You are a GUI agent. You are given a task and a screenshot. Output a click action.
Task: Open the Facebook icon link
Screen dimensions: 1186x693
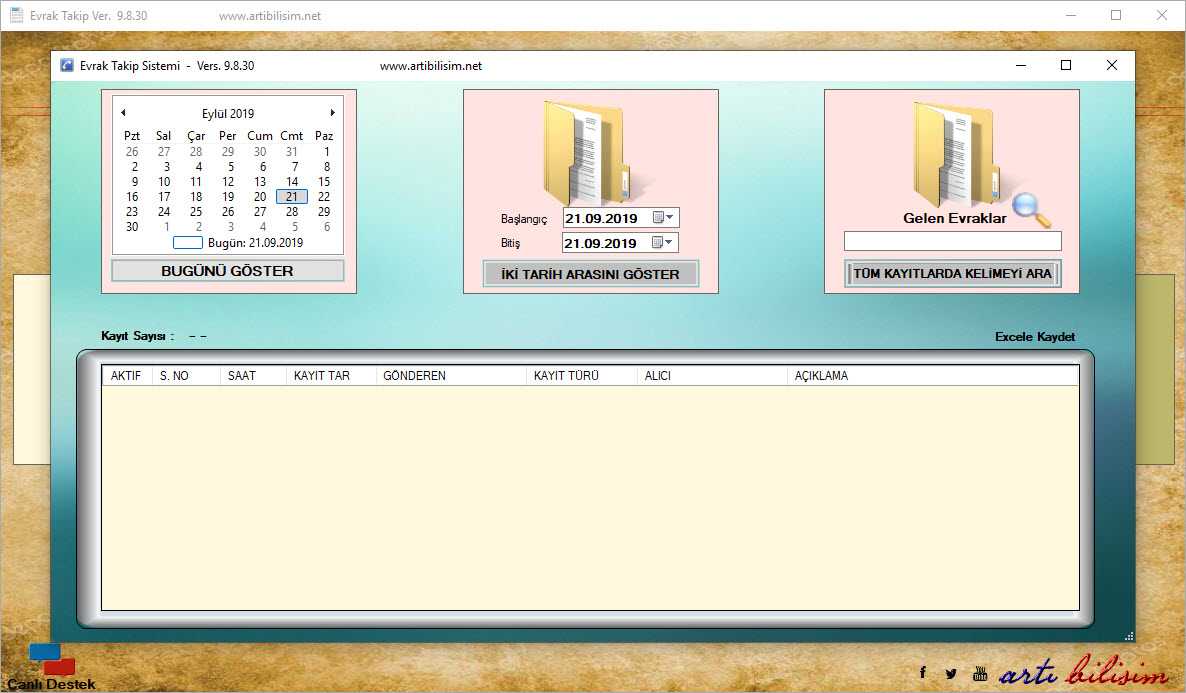[922, 673]
